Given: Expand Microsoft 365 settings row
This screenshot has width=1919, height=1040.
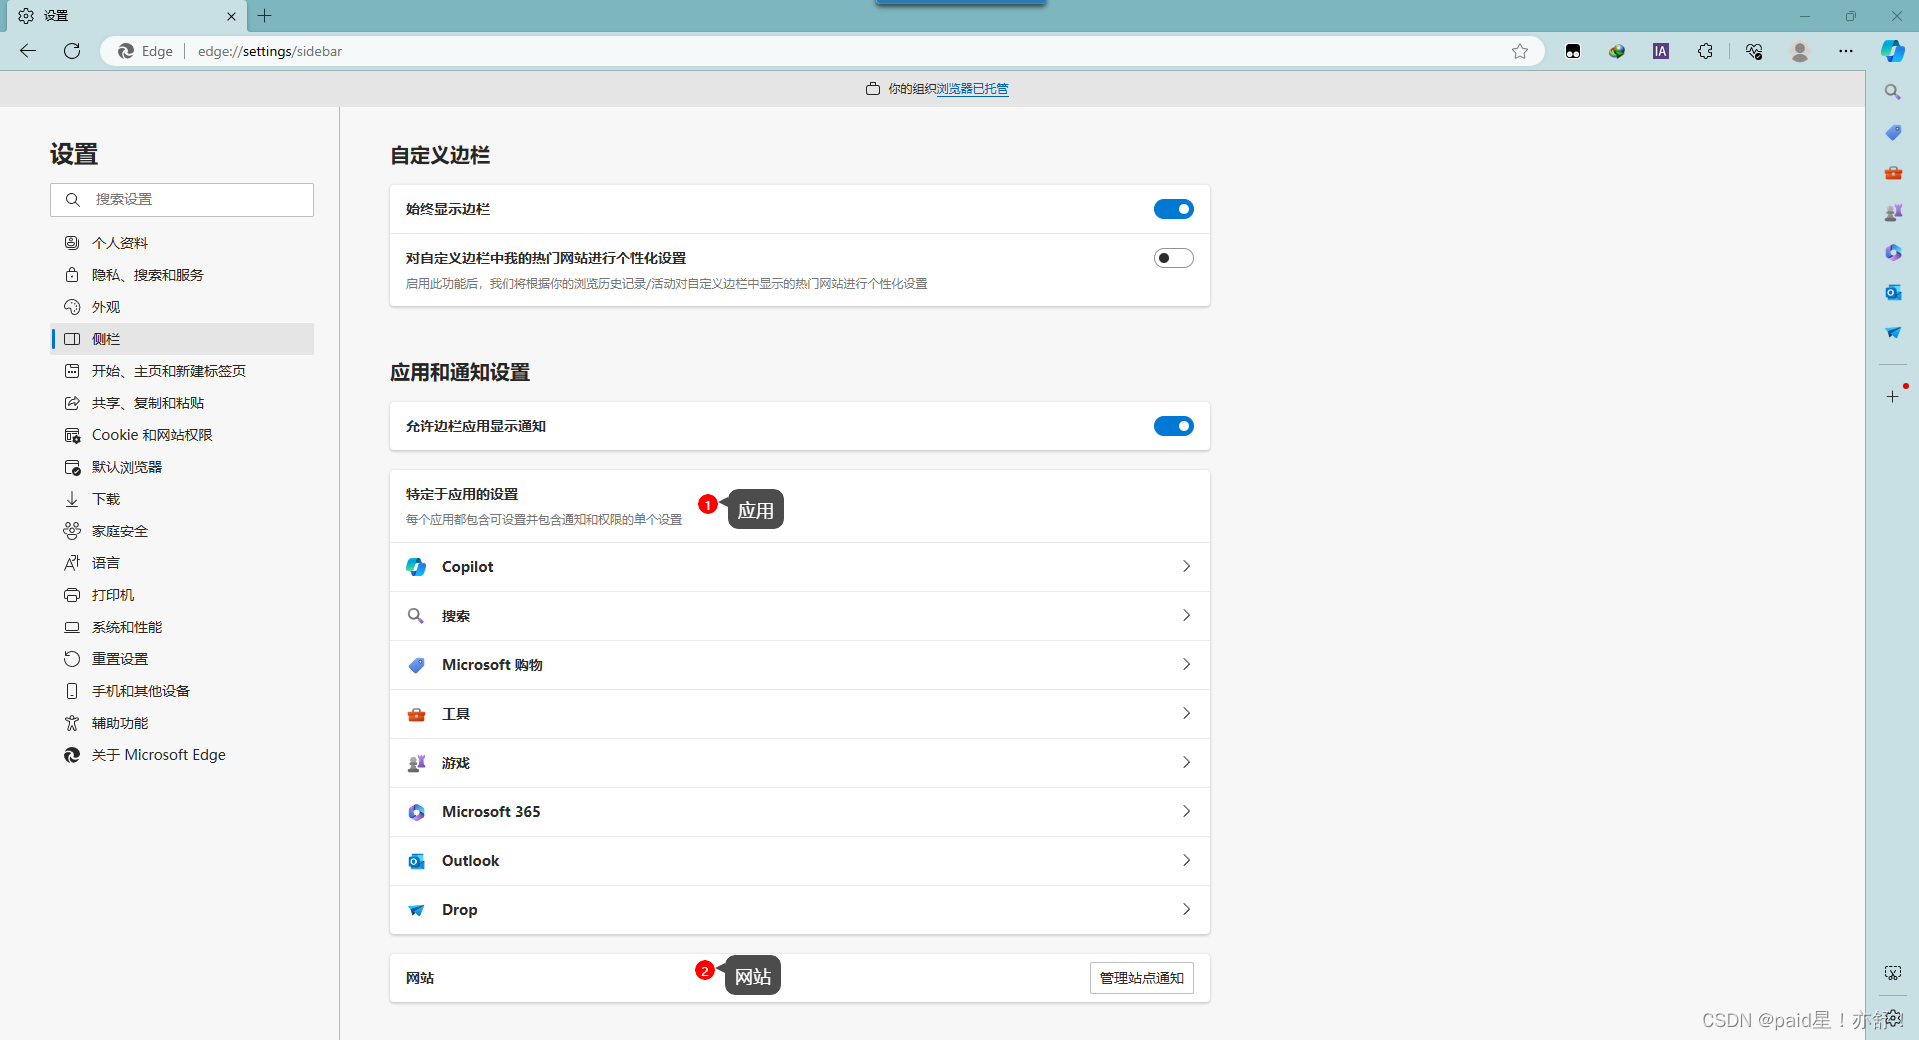Looking at the screenshot, I should (800, 812).
